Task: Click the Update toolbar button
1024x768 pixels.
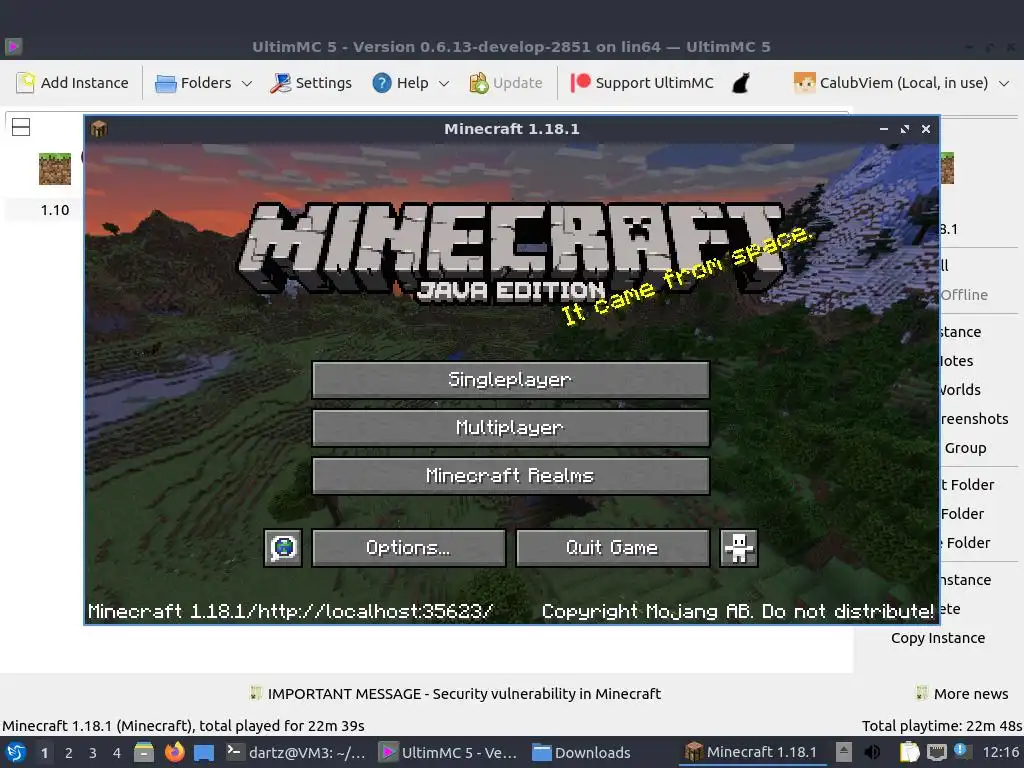Action: (x=505, y=83)
